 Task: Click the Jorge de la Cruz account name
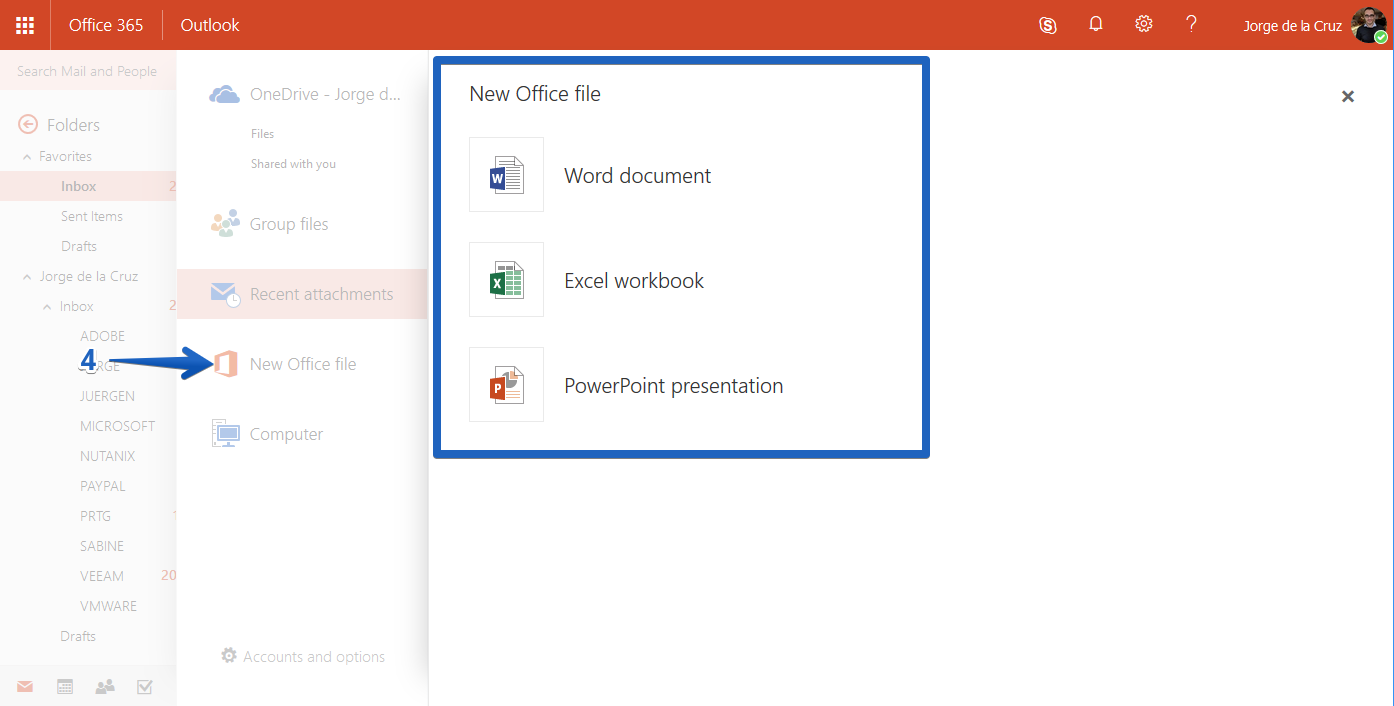tap(1292, 26)
